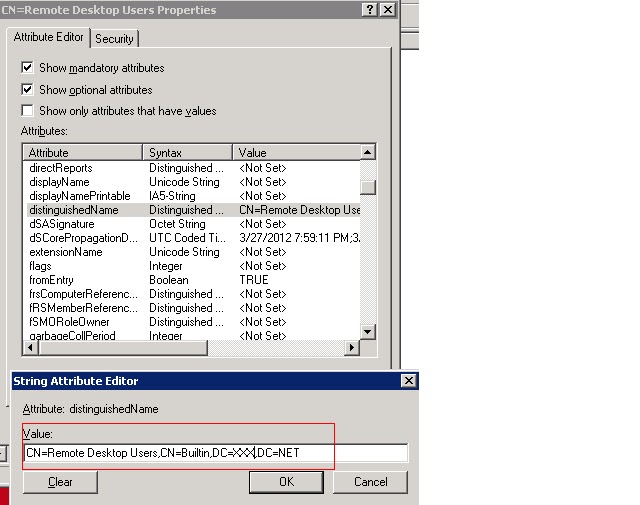Image resolution: width=640 pixels, height=505 pixels.
Task: Select the Attribute Editor tab
Action: pos(47,37)
